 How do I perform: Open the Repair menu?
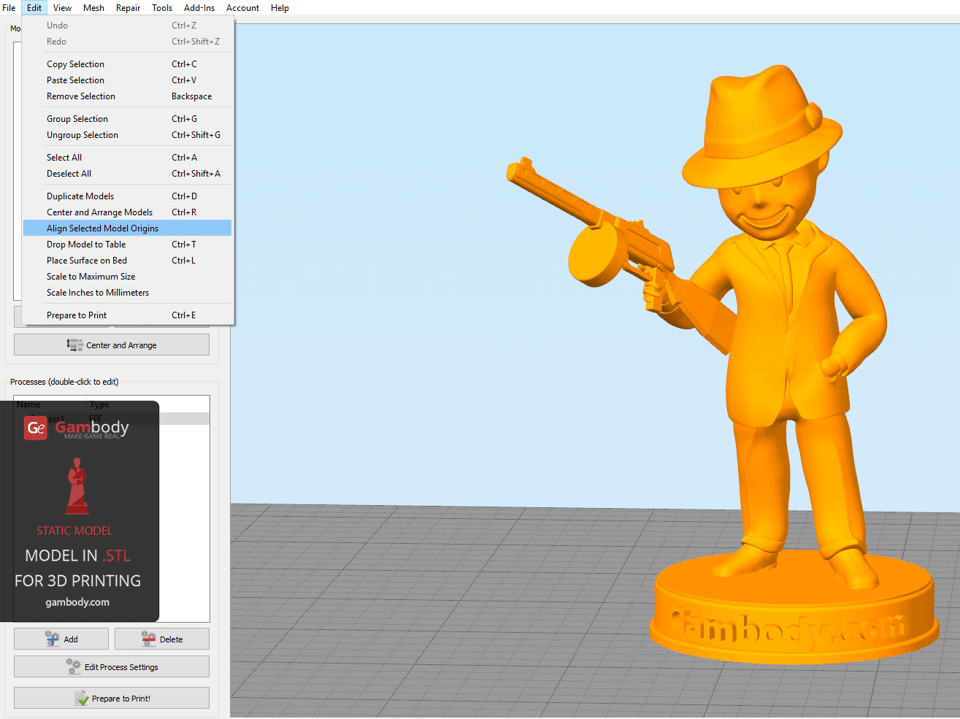point(127,7)
